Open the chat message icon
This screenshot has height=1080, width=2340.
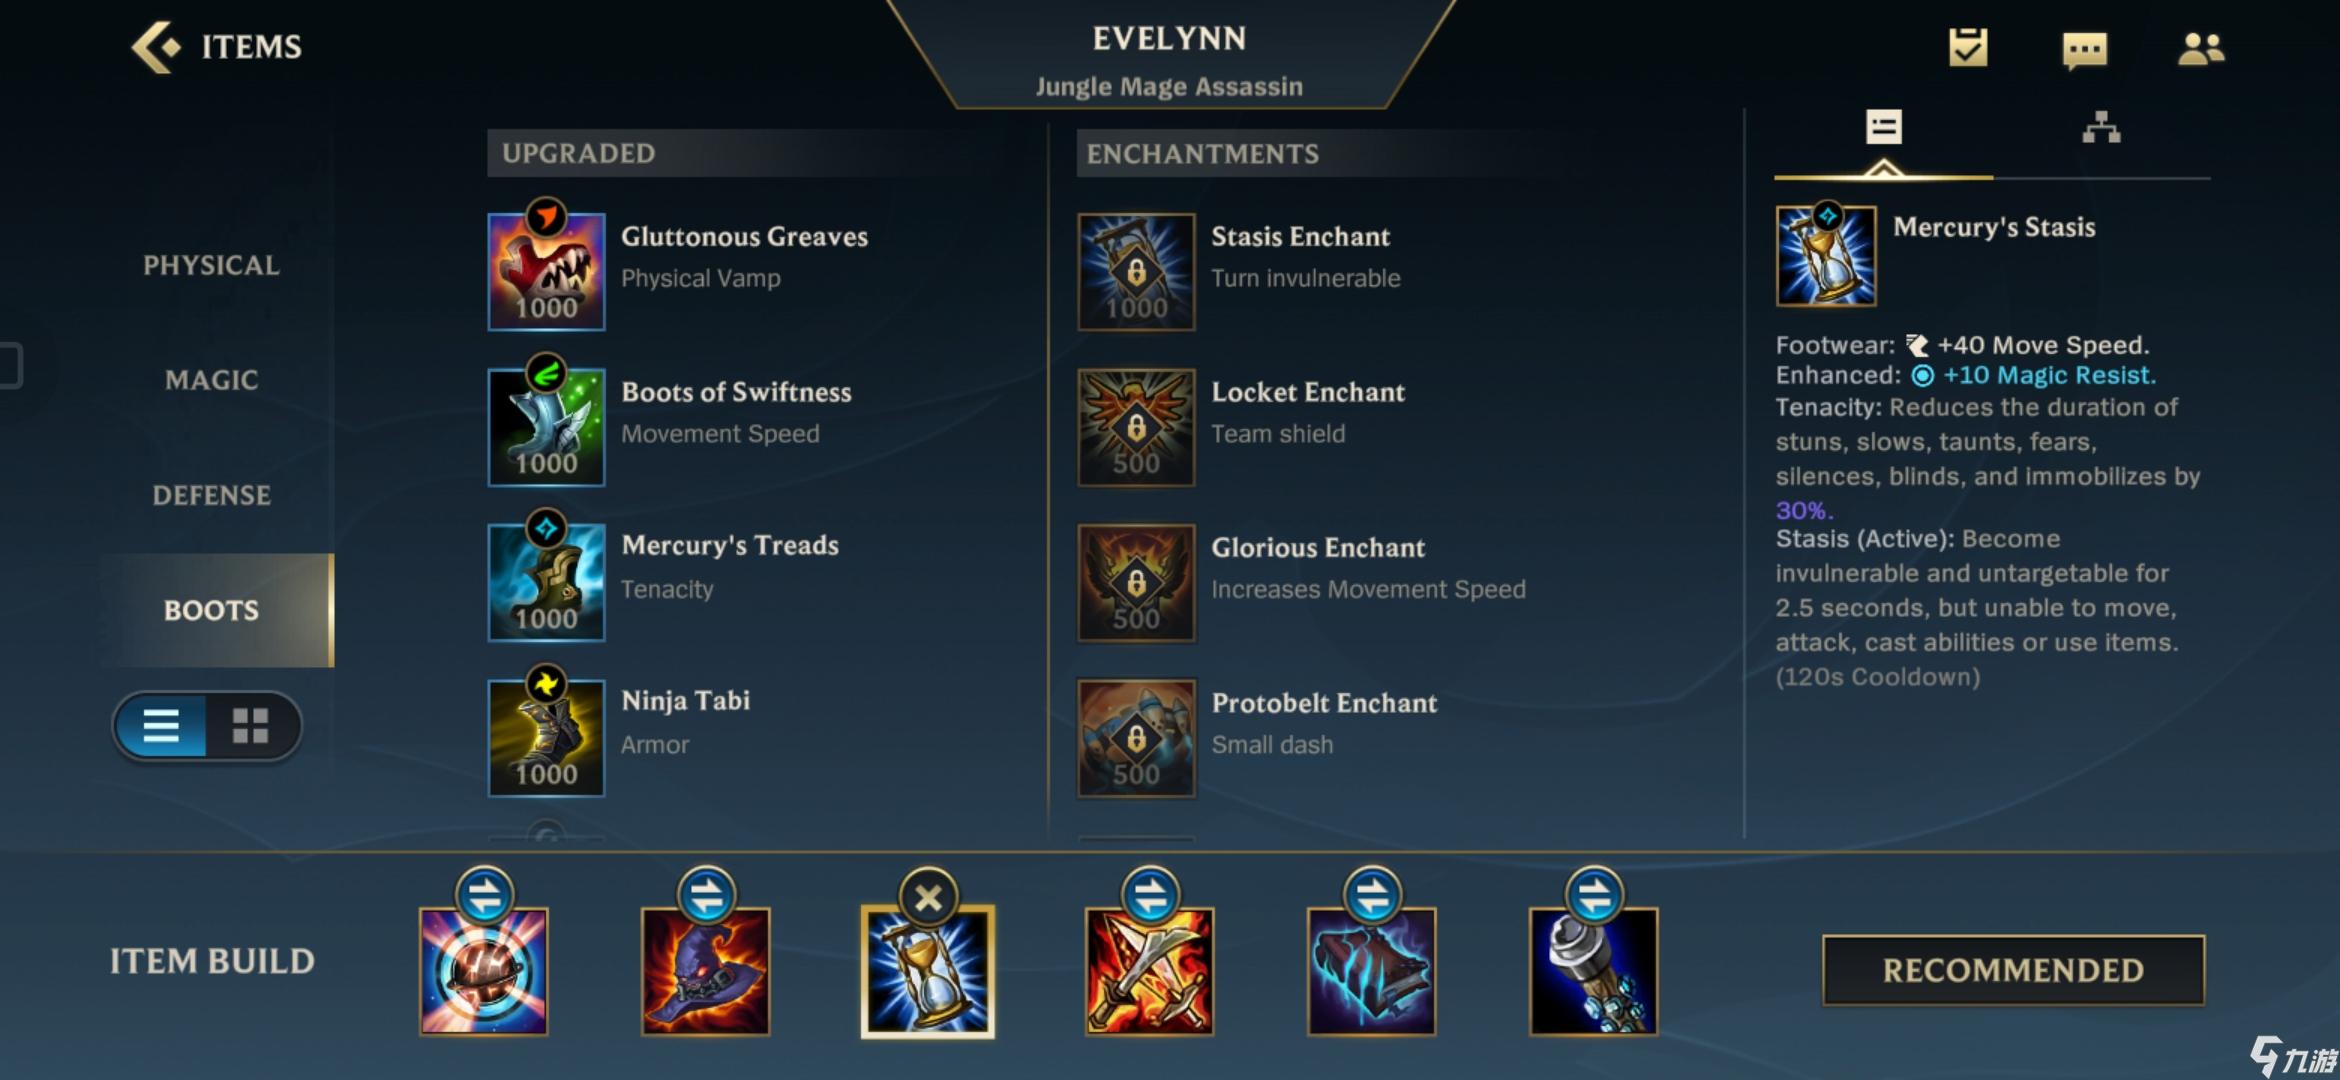(x=2084, y=49)
